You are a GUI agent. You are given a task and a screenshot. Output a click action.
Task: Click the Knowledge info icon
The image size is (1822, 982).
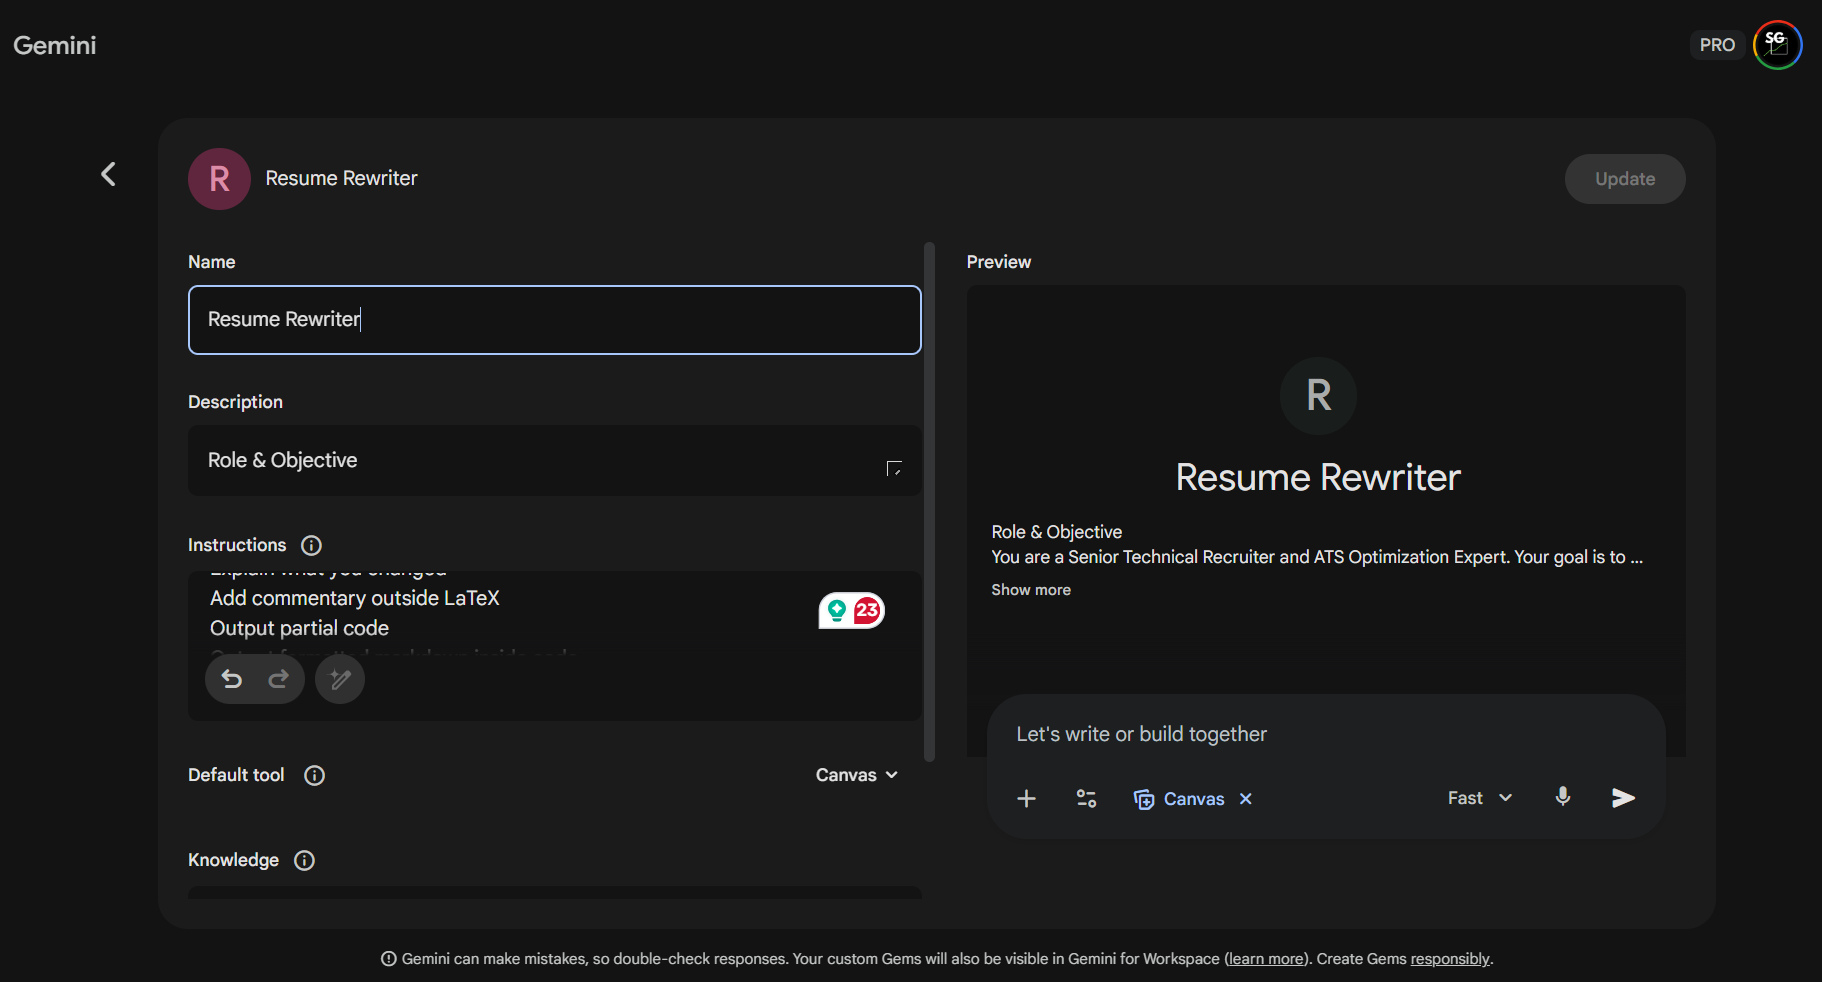point(305,860)
